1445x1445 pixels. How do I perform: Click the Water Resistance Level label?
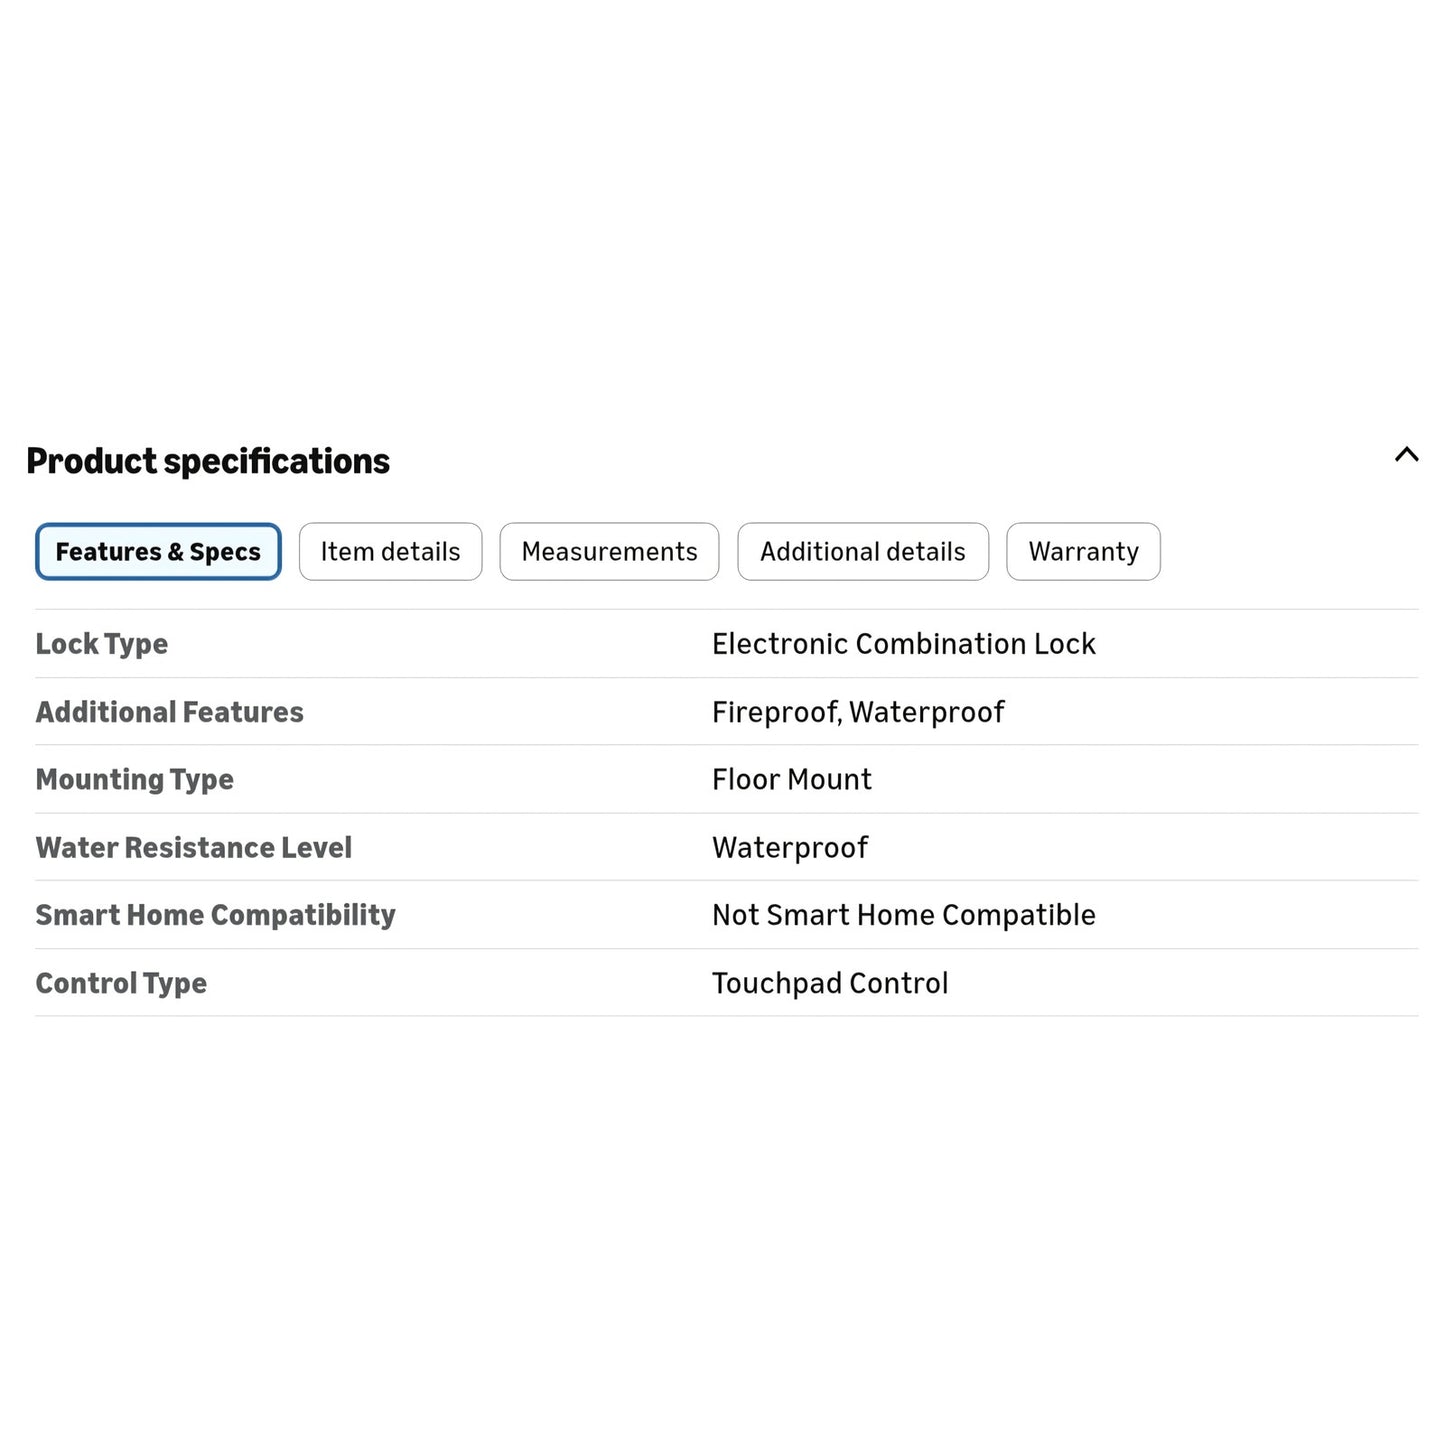click(x=194, y=848)
